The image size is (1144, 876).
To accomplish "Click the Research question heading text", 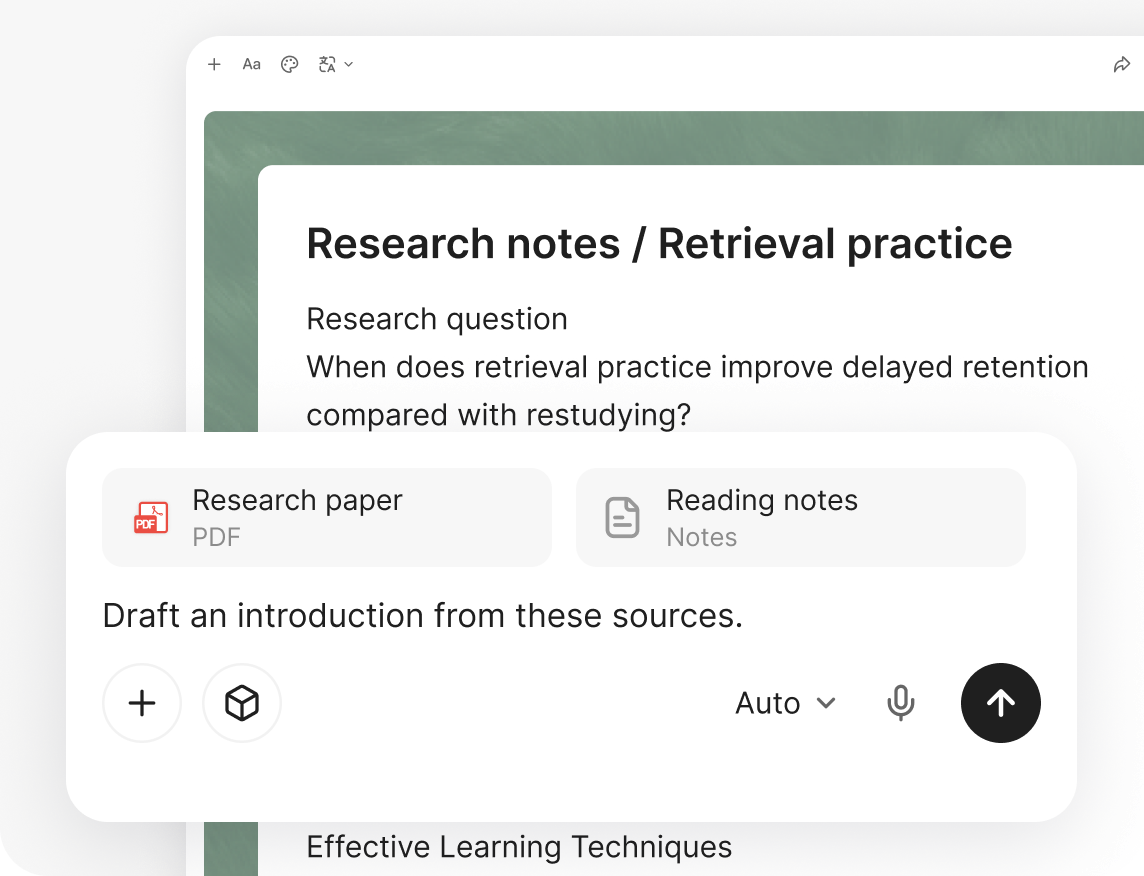I will (437, 319).
